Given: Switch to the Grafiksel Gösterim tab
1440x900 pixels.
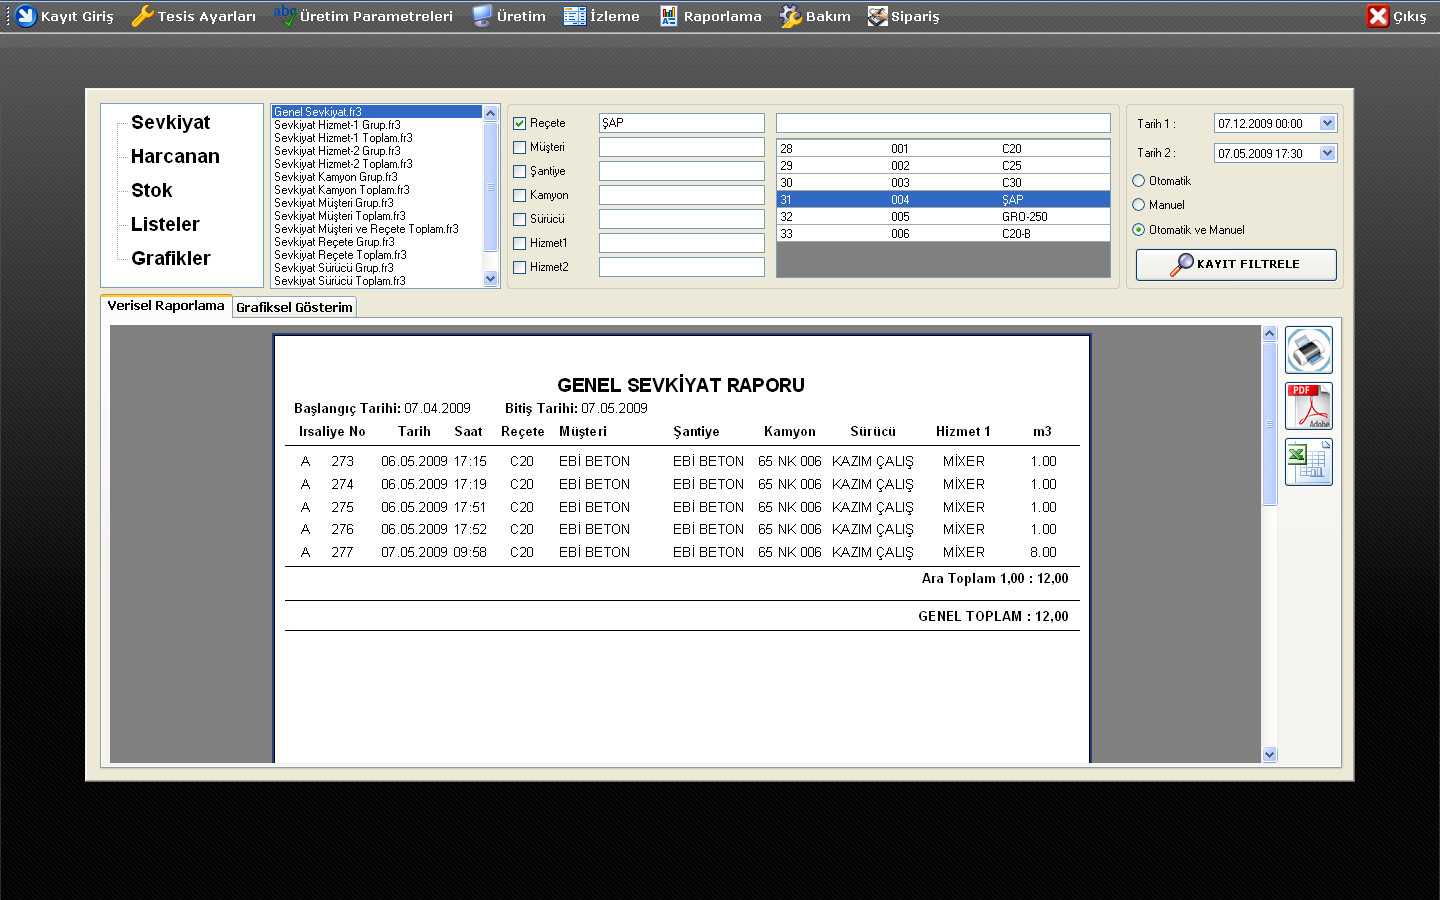Looking at the screenshot, I should coord(294,308).
